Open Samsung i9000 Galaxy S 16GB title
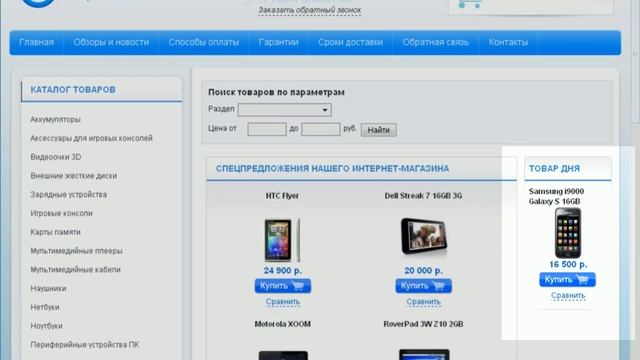This screenshot has height=360, width=640. tap(556, 196)
